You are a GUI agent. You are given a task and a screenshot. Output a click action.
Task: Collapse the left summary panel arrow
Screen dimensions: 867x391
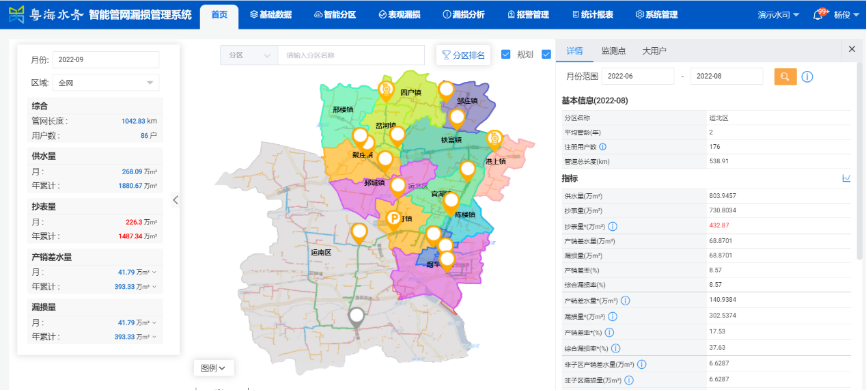coord(176,200)
